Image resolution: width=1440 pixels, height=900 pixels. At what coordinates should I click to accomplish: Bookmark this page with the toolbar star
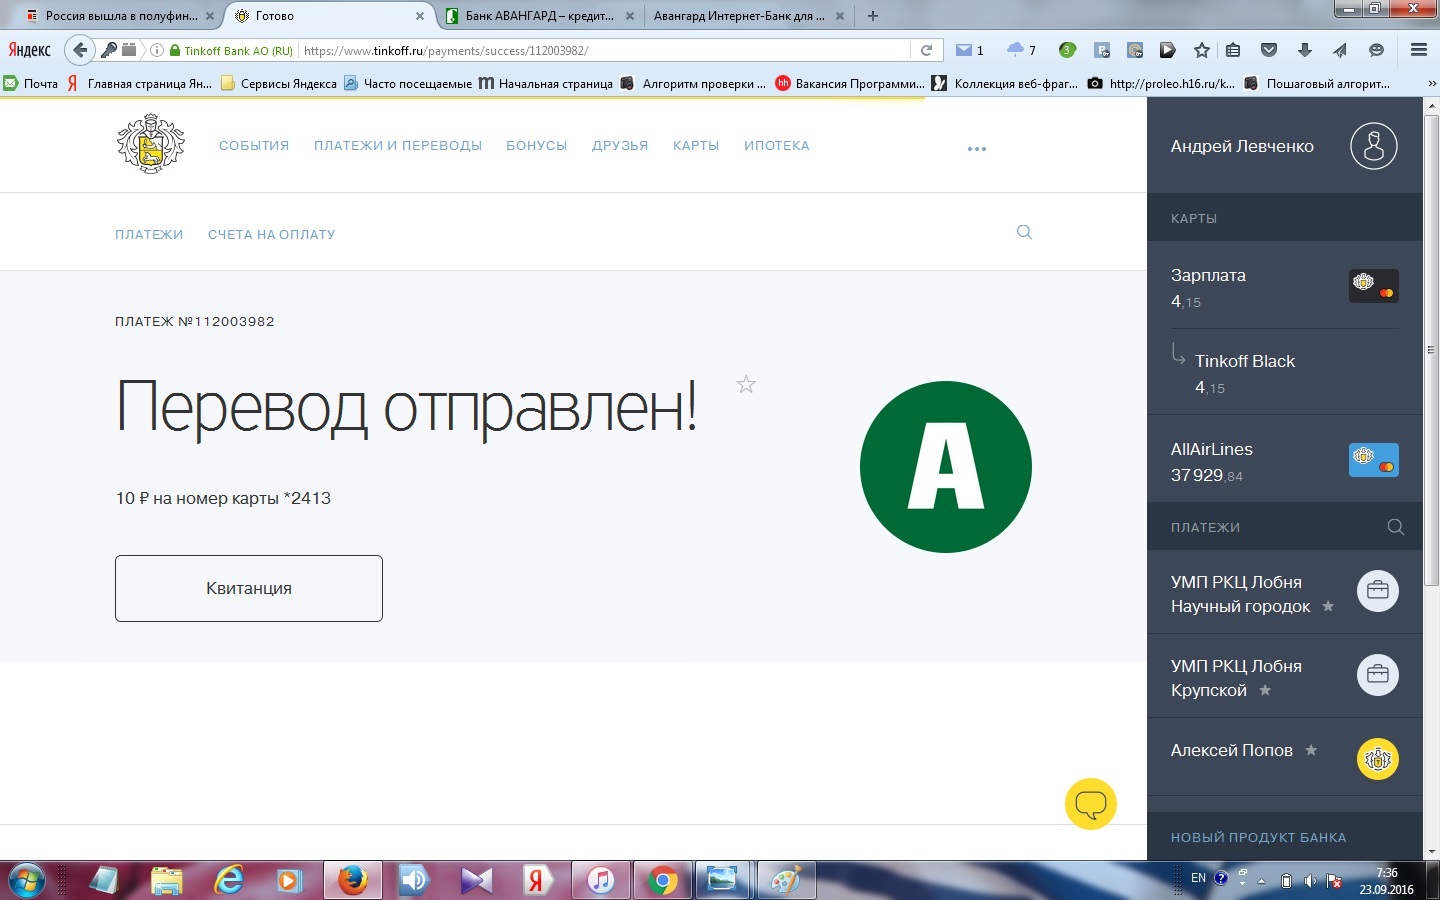(1202, 50)
